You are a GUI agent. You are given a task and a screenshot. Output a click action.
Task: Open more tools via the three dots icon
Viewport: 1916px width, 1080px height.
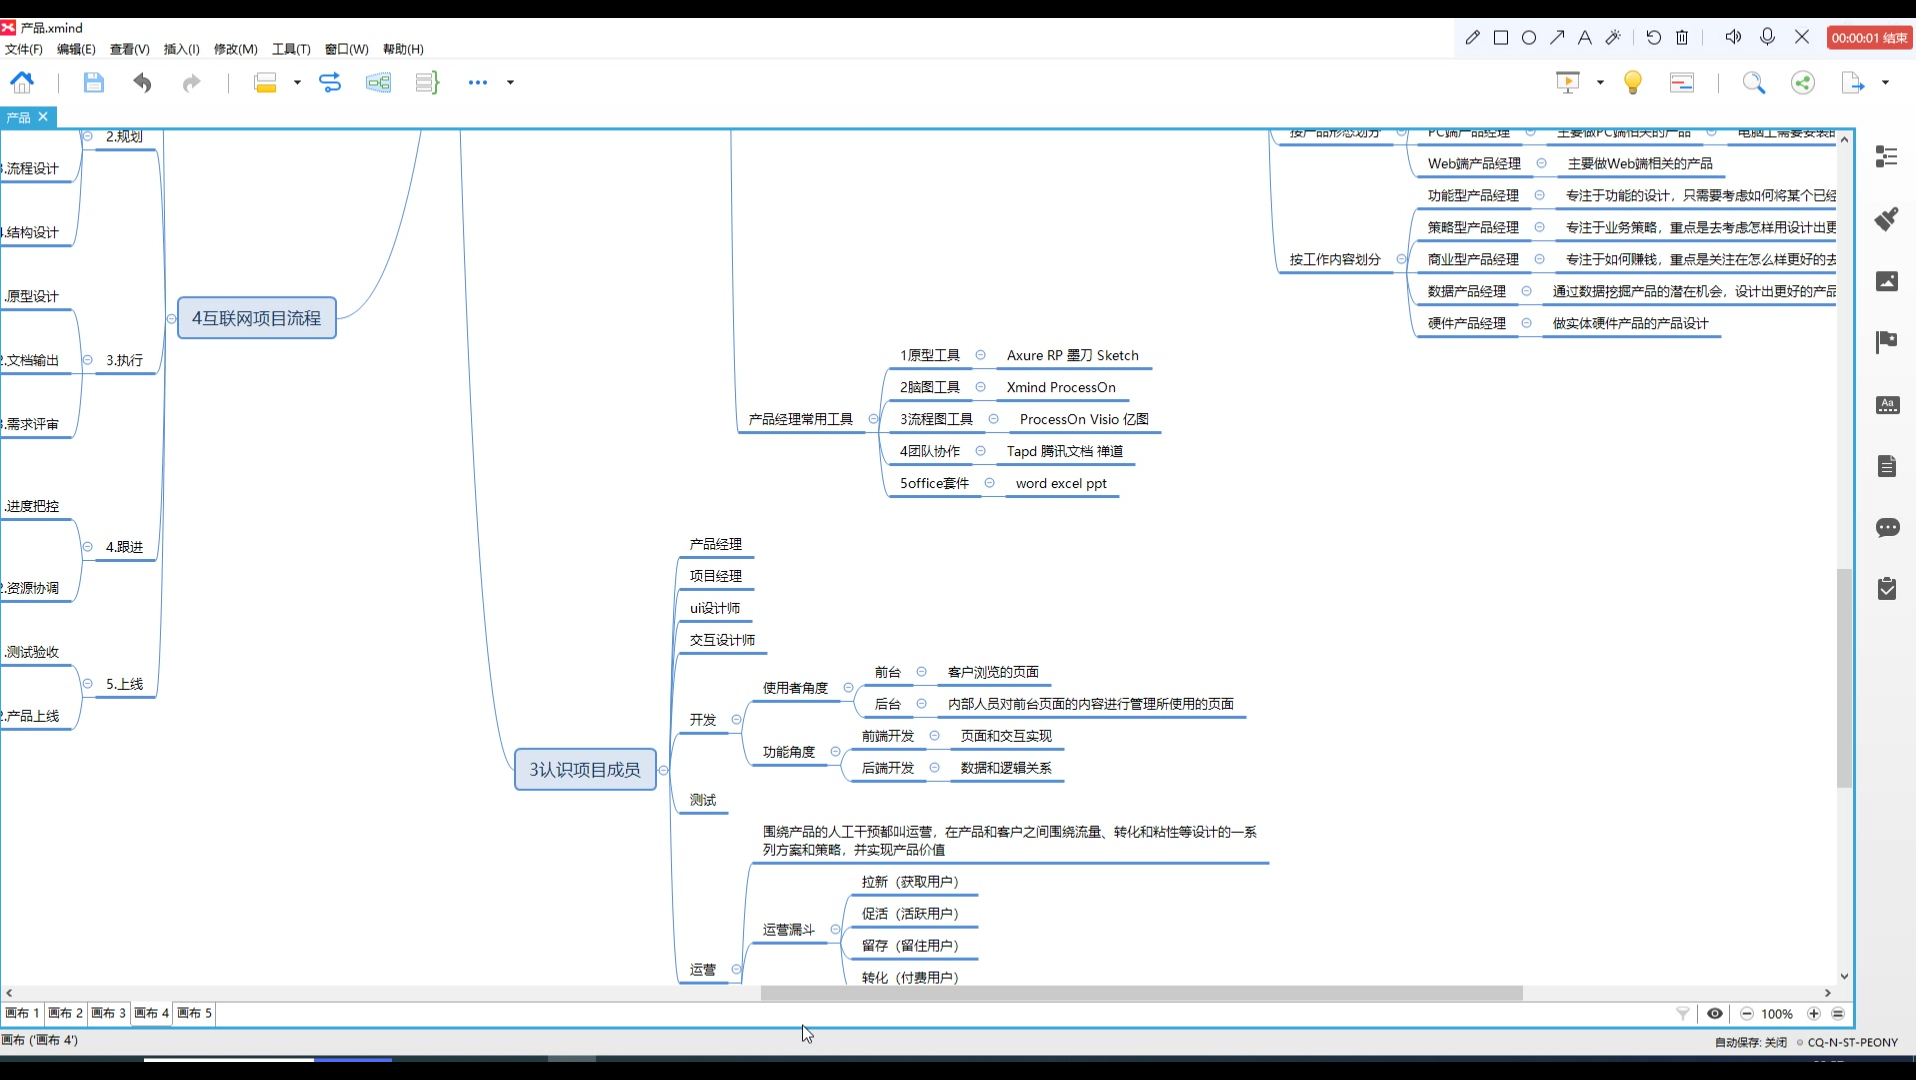tap(478, 83)
